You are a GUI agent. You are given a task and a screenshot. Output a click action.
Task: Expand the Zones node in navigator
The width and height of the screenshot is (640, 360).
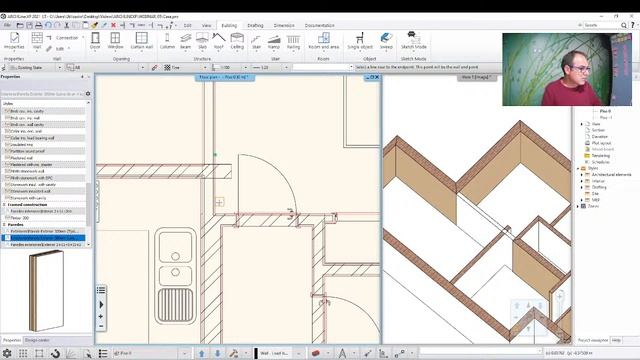coord(578,206)
